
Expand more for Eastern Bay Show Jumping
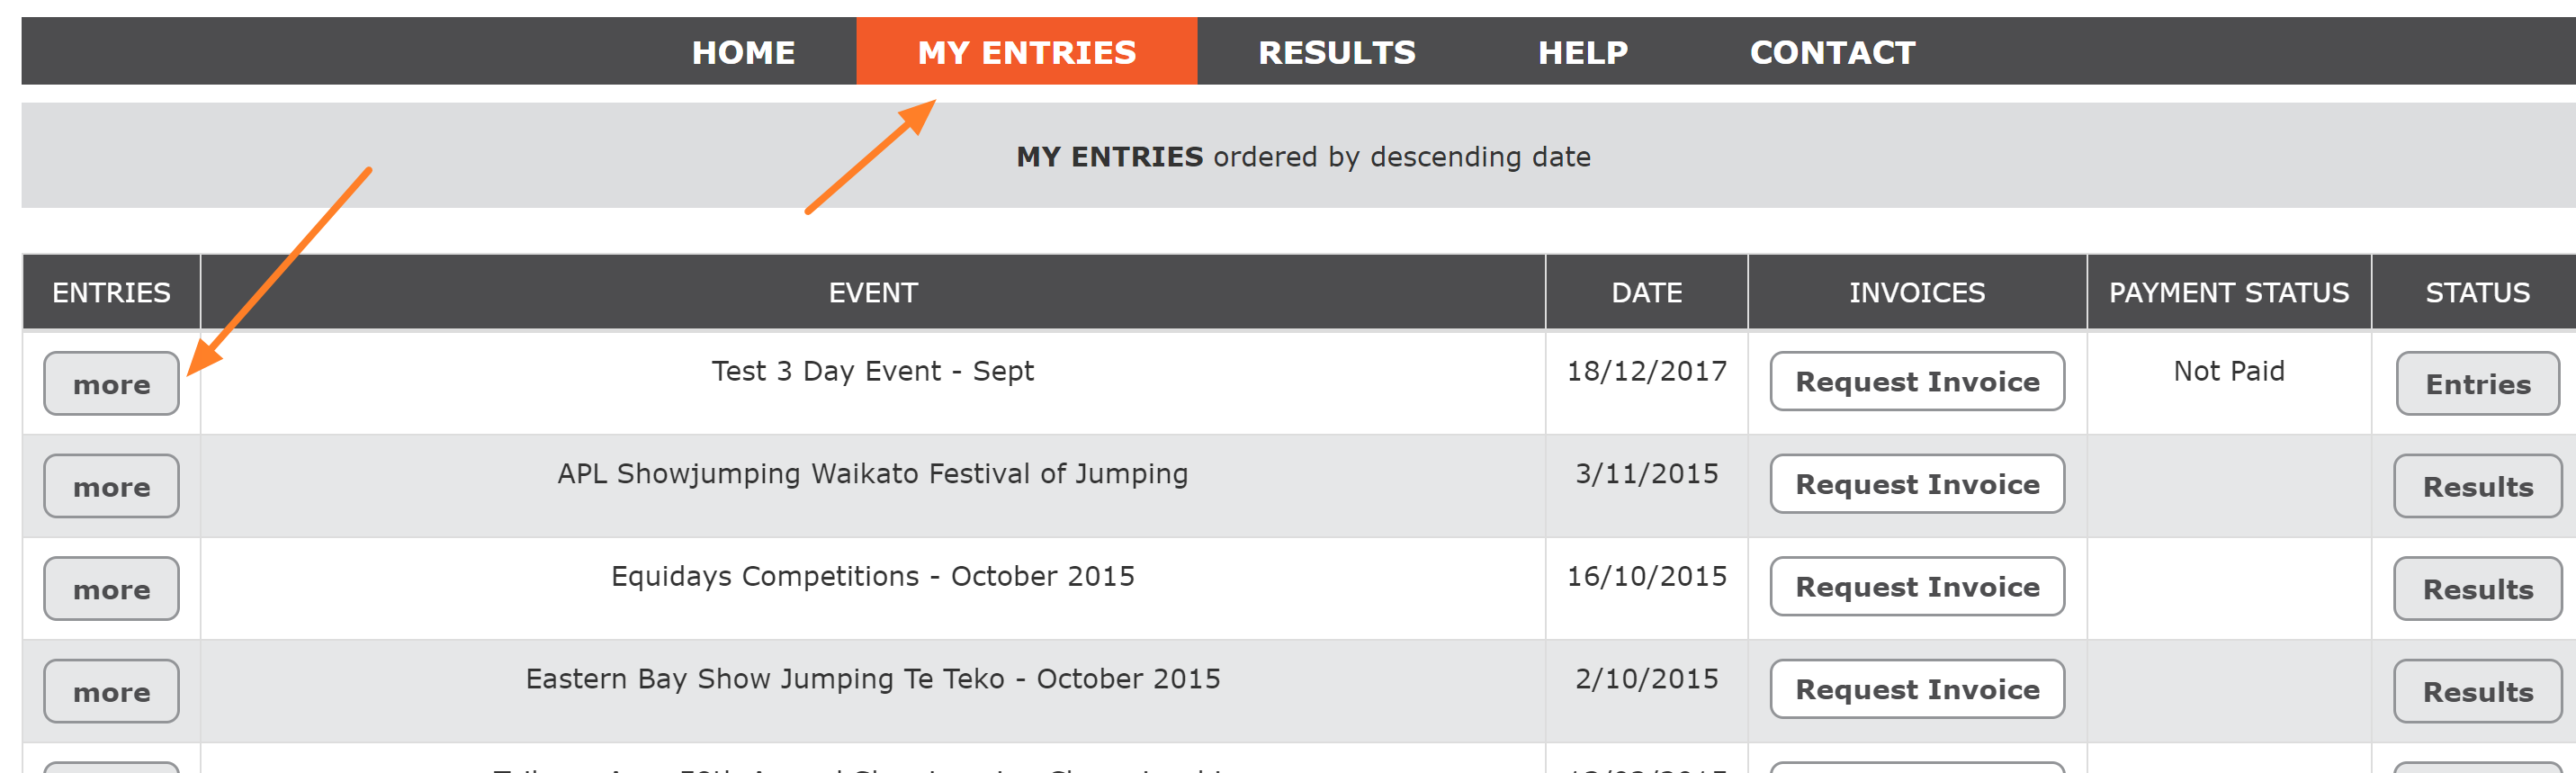(111, 692)
